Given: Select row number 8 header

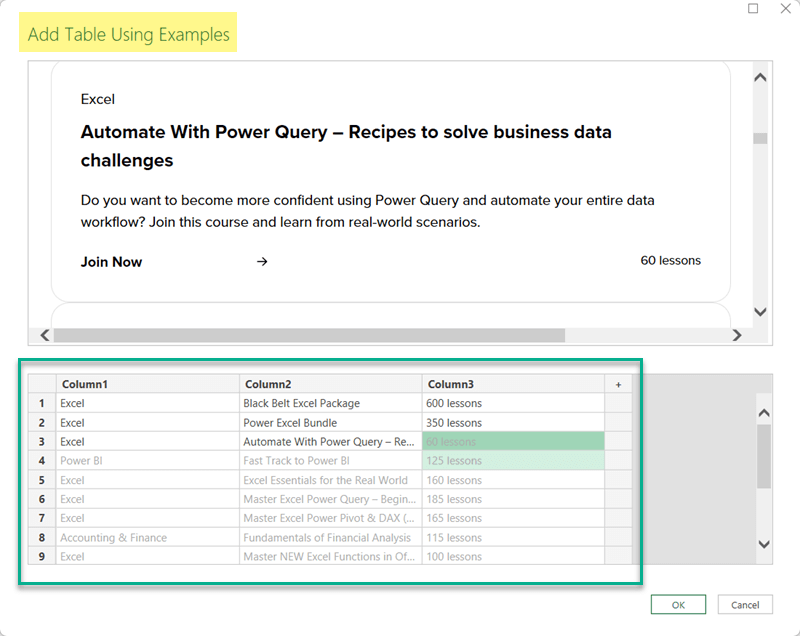Looking at the screenshot, I should (42, 538).
